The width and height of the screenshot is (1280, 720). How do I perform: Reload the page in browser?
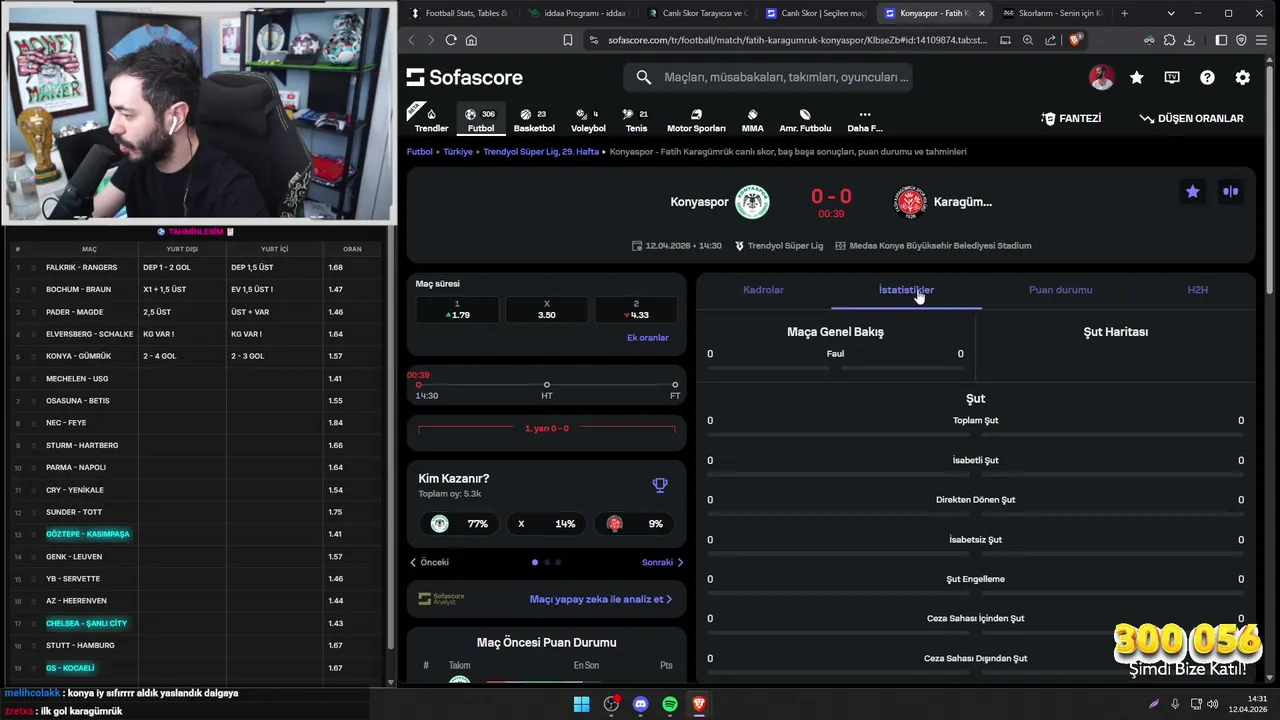(451, 40)
